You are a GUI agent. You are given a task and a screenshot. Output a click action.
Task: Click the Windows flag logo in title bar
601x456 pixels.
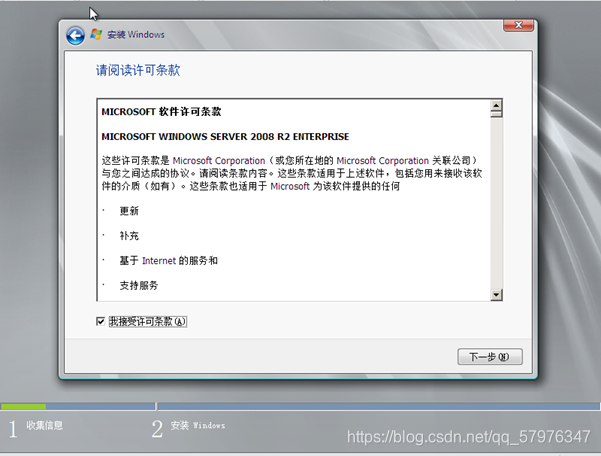click(96, 34)
